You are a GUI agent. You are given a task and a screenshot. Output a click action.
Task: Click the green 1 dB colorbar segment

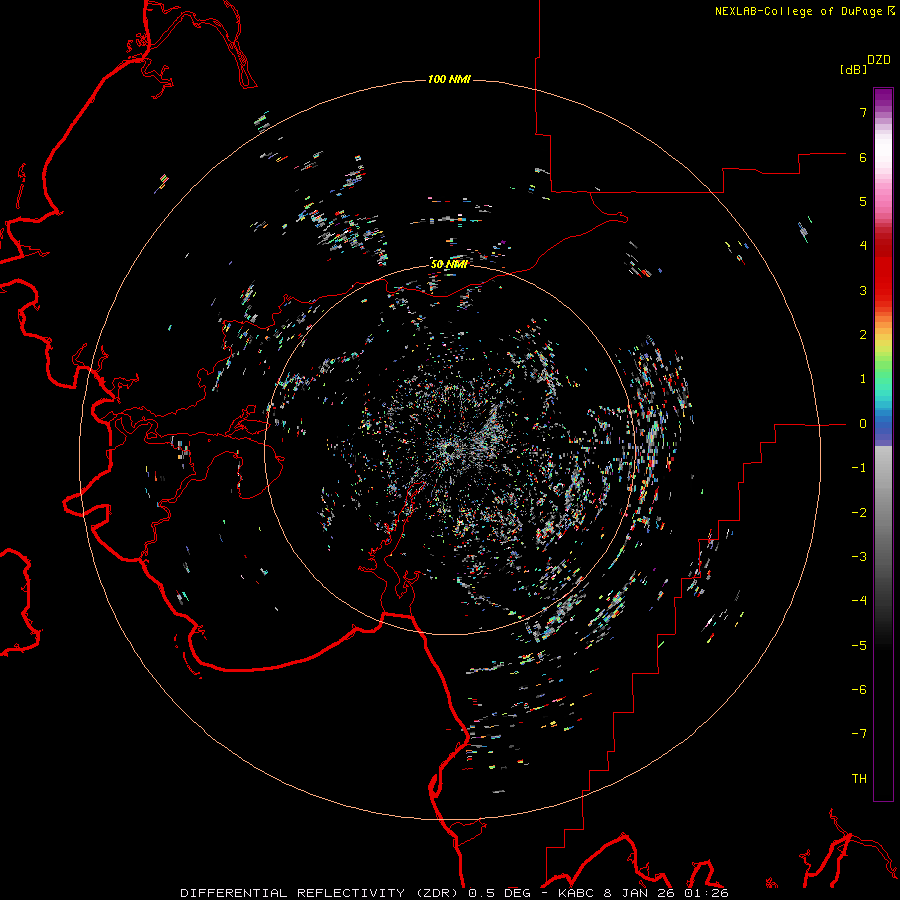pyautogui.click(x=883, y=376)
